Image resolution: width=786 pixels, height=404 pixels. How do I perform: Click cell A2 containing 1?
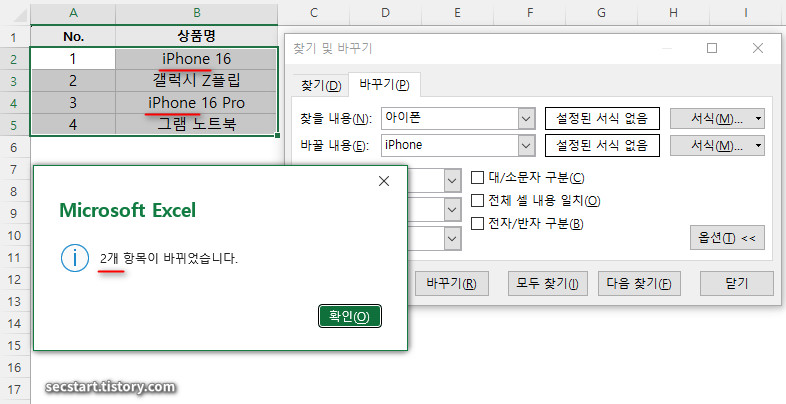tap(73, 59)
